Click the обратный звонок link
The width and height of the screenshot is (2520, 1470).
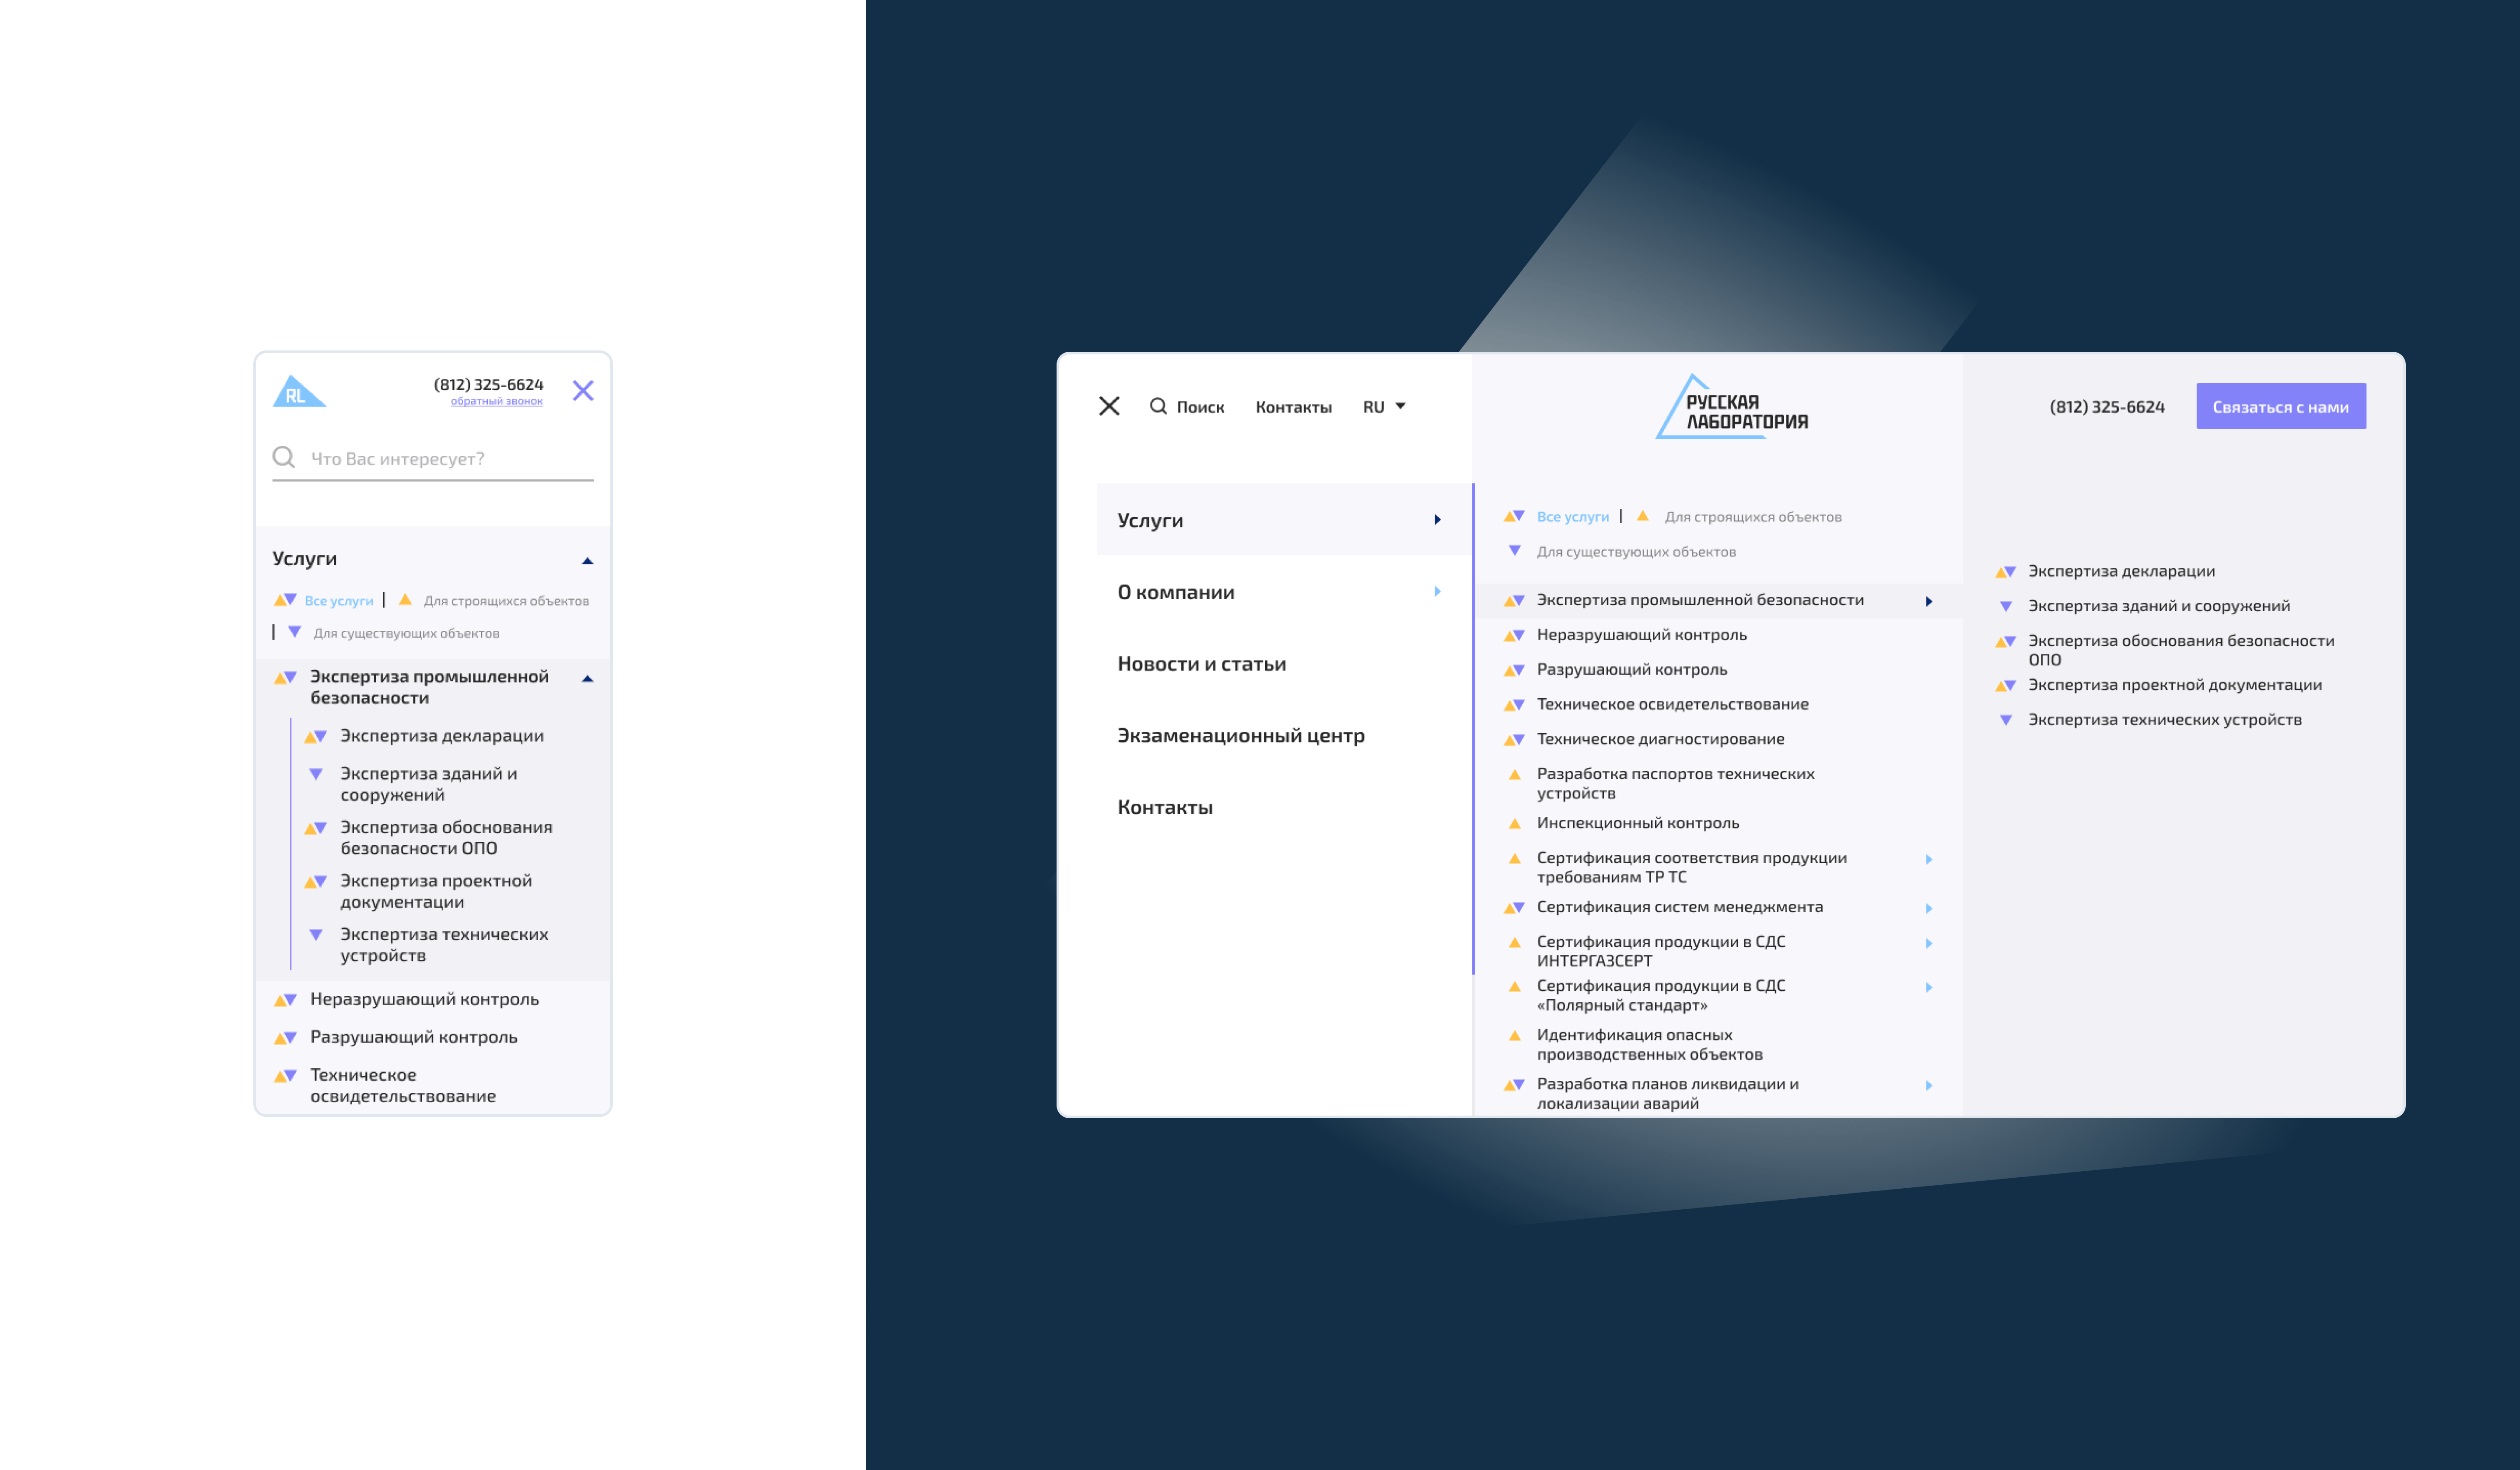[x=496, y=402]
